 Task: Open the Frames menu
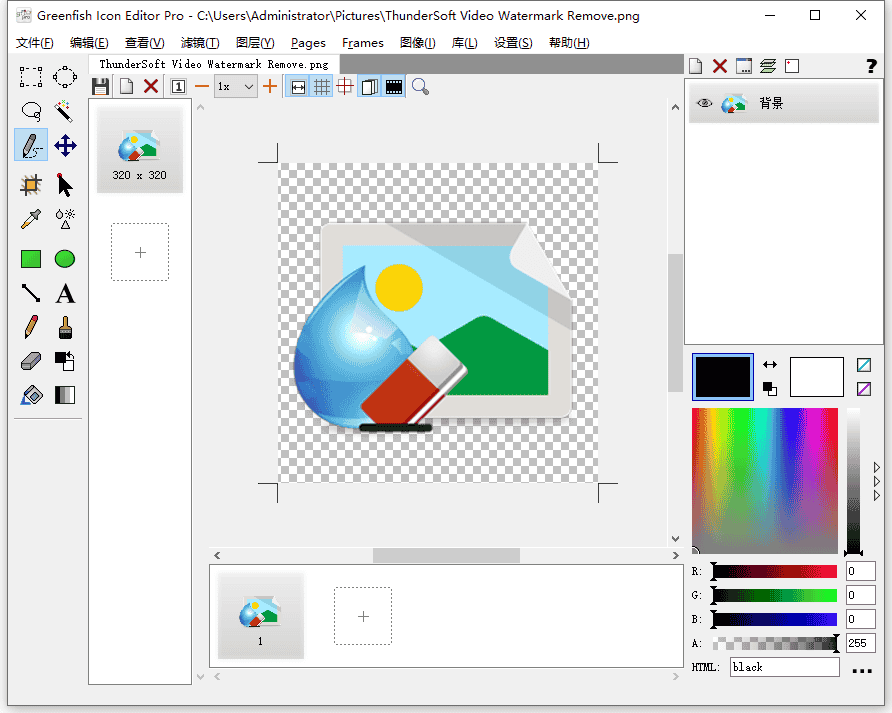point(363,43)
